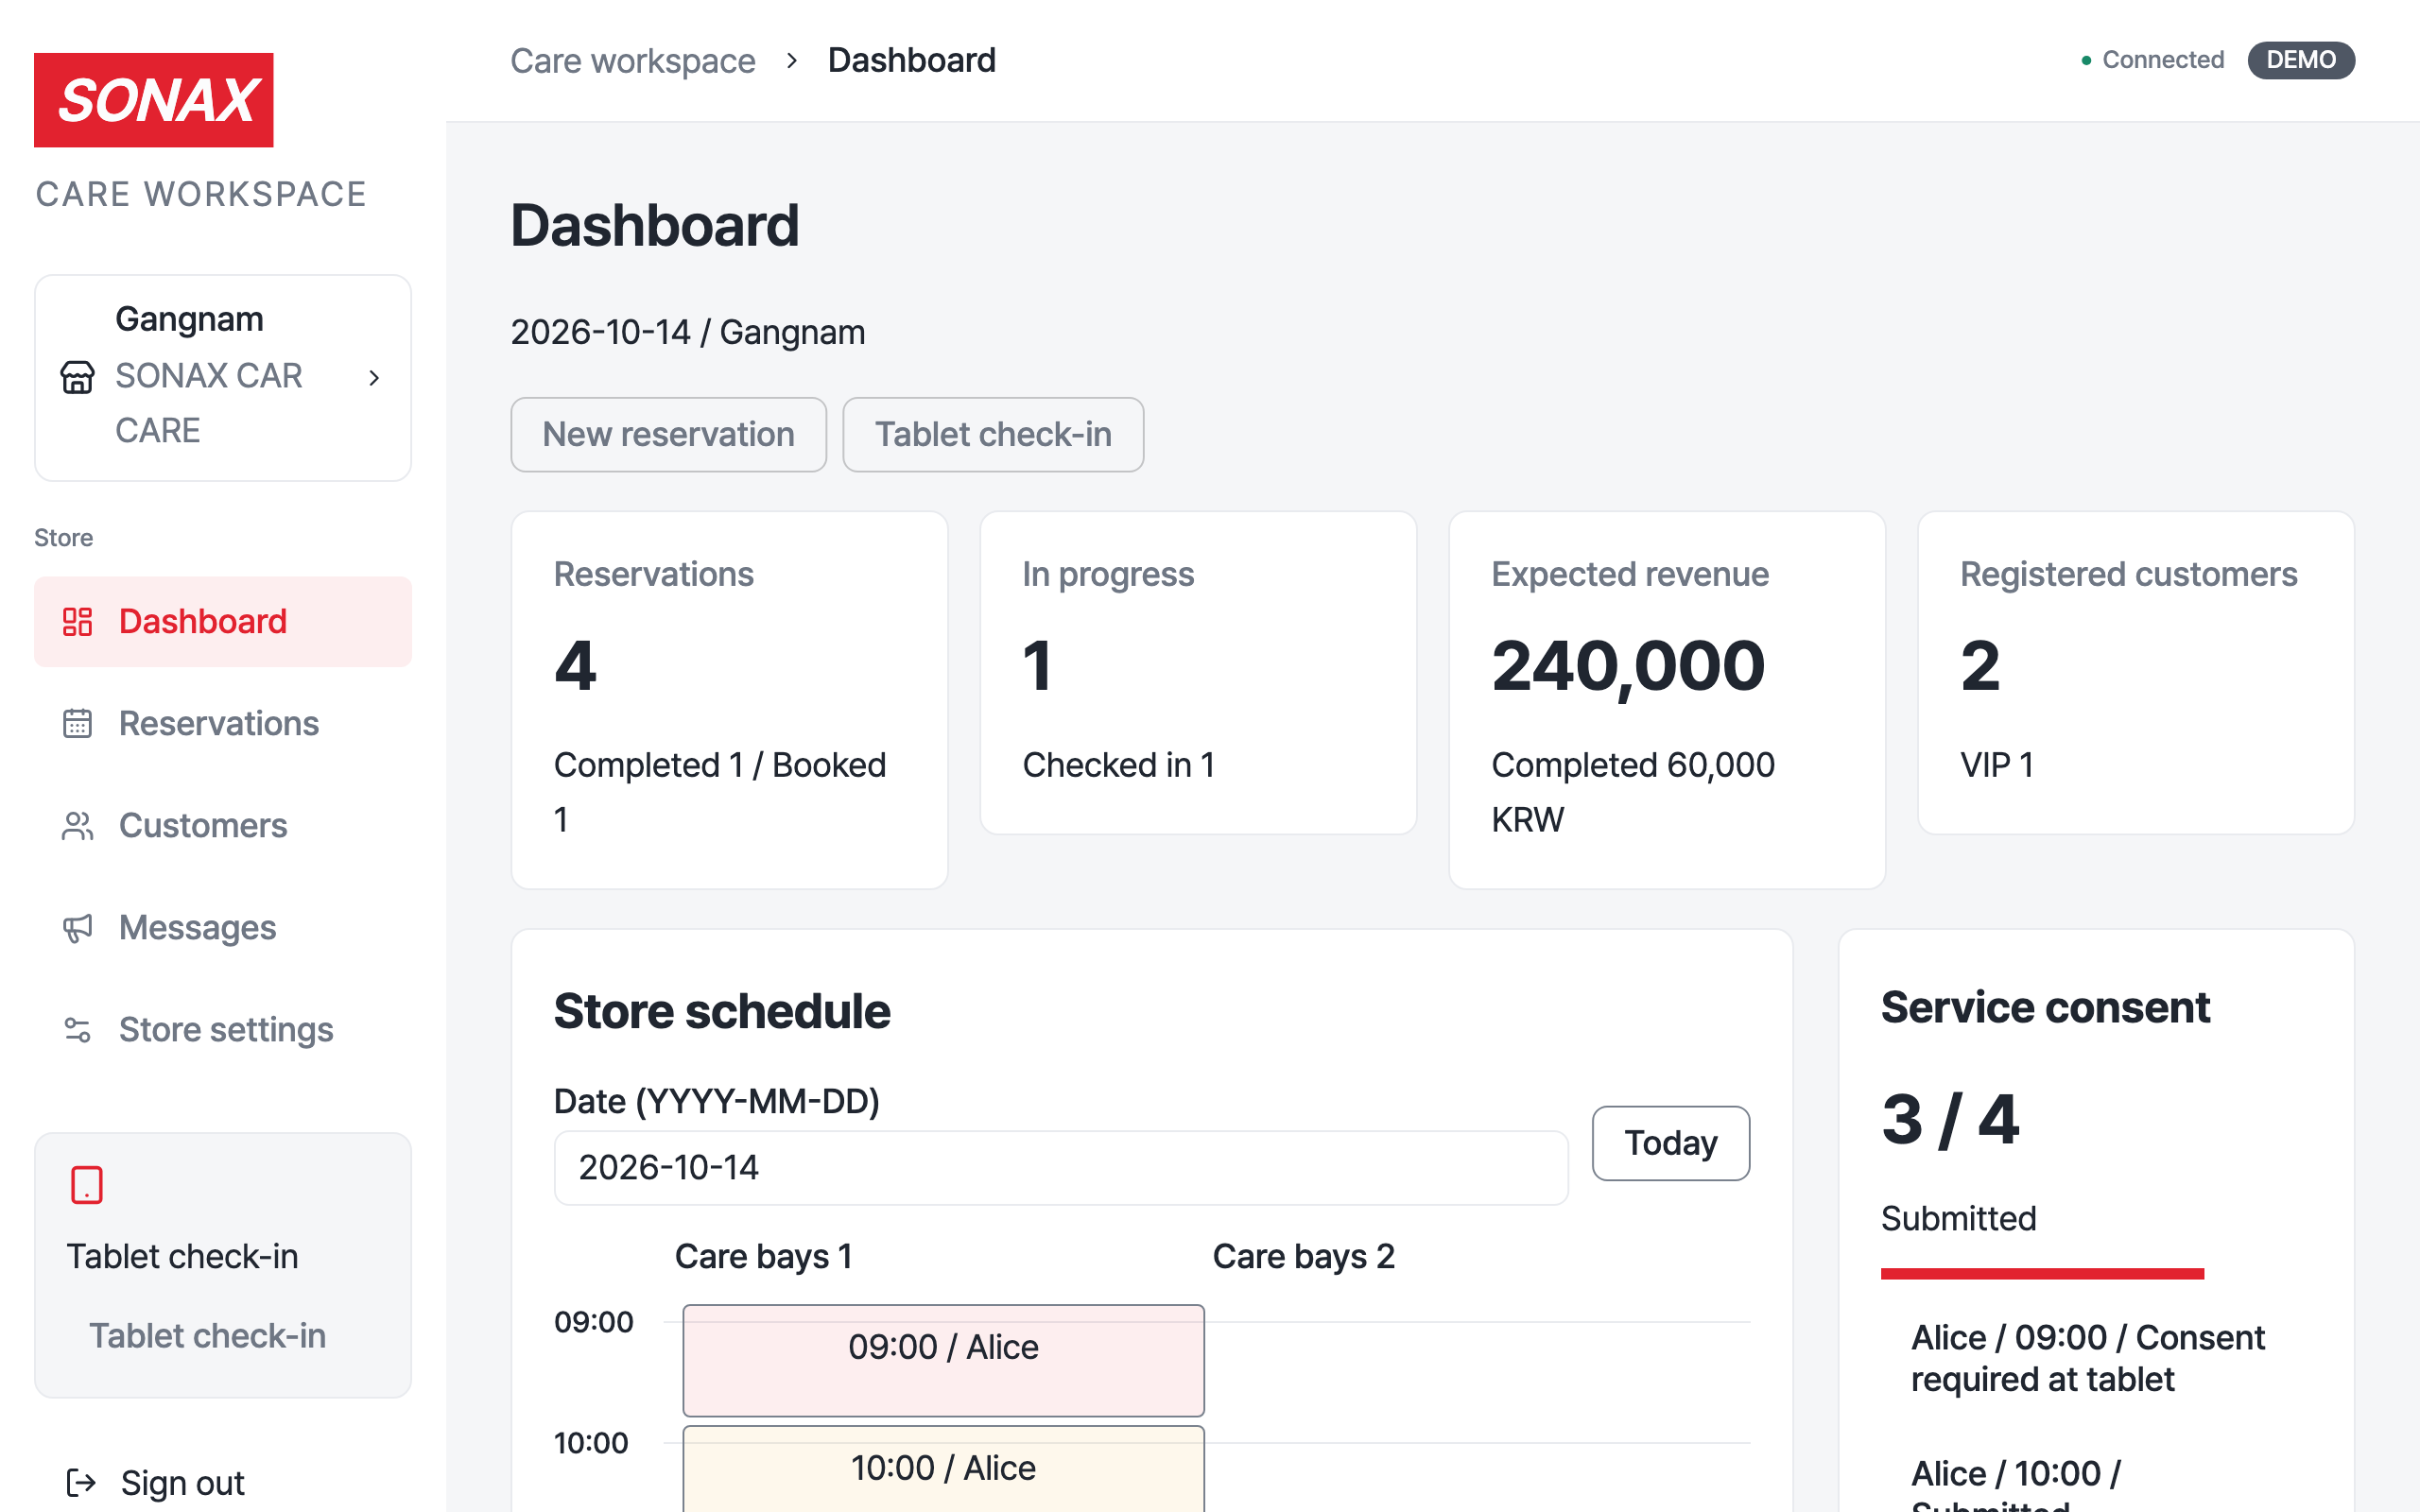This screenshot has height=1512, width=2420.
Task: Click the schedule date input field
Action: click(1060, 1167)
